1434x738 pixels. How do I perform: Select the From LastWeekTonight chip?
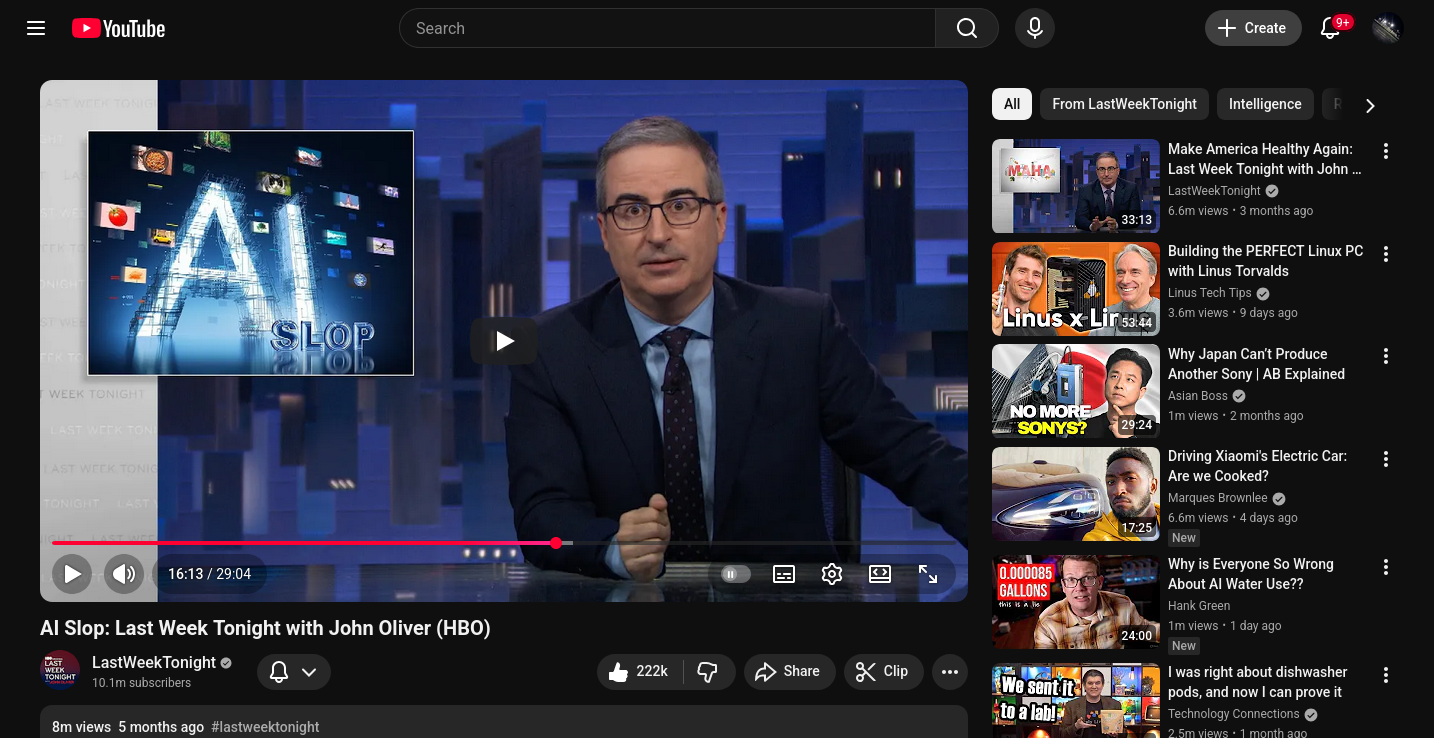coord(1124,104)
